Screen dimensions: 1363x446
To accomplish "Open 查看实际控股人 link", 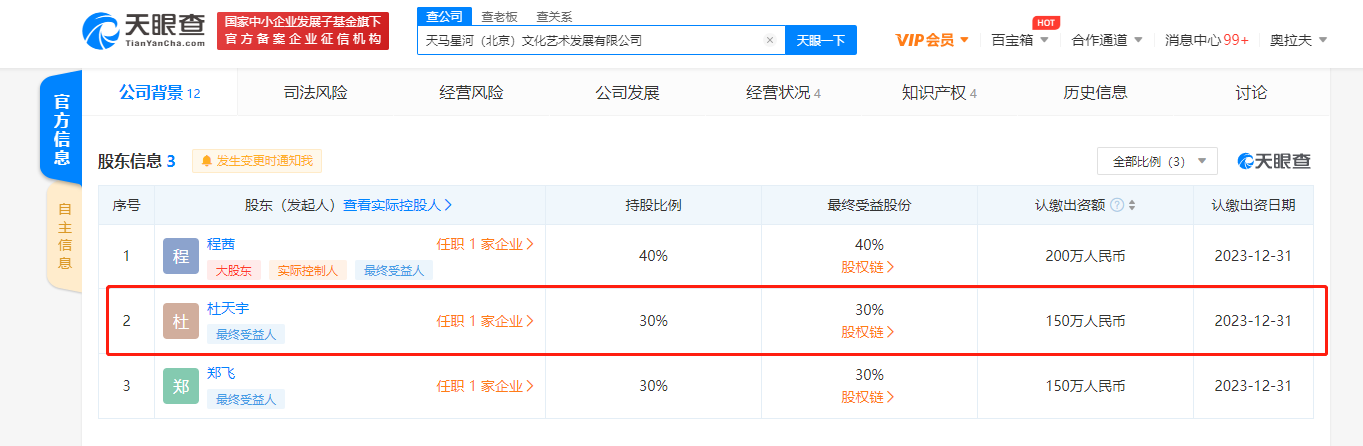I will click(x=397, y=205).
